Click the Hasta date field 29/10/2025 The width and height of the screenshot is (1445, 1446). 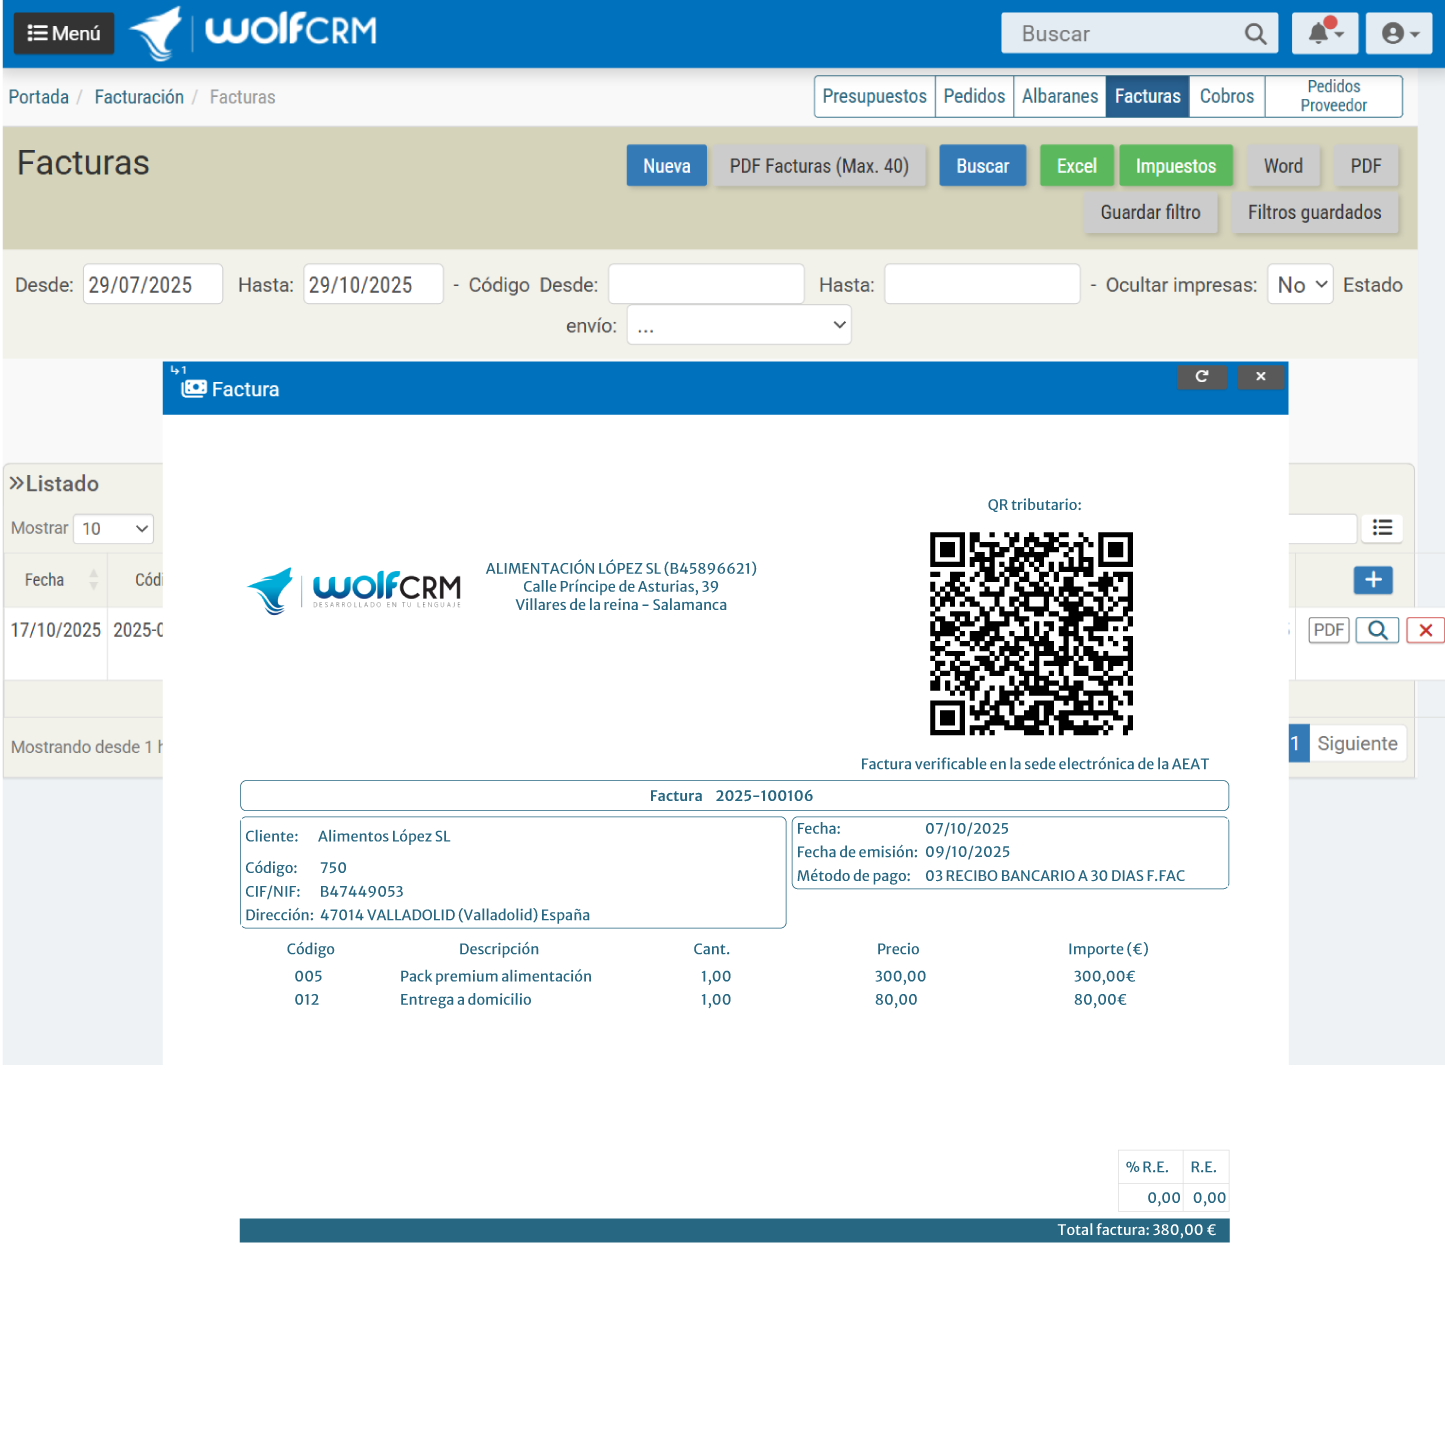pos(373,284)
